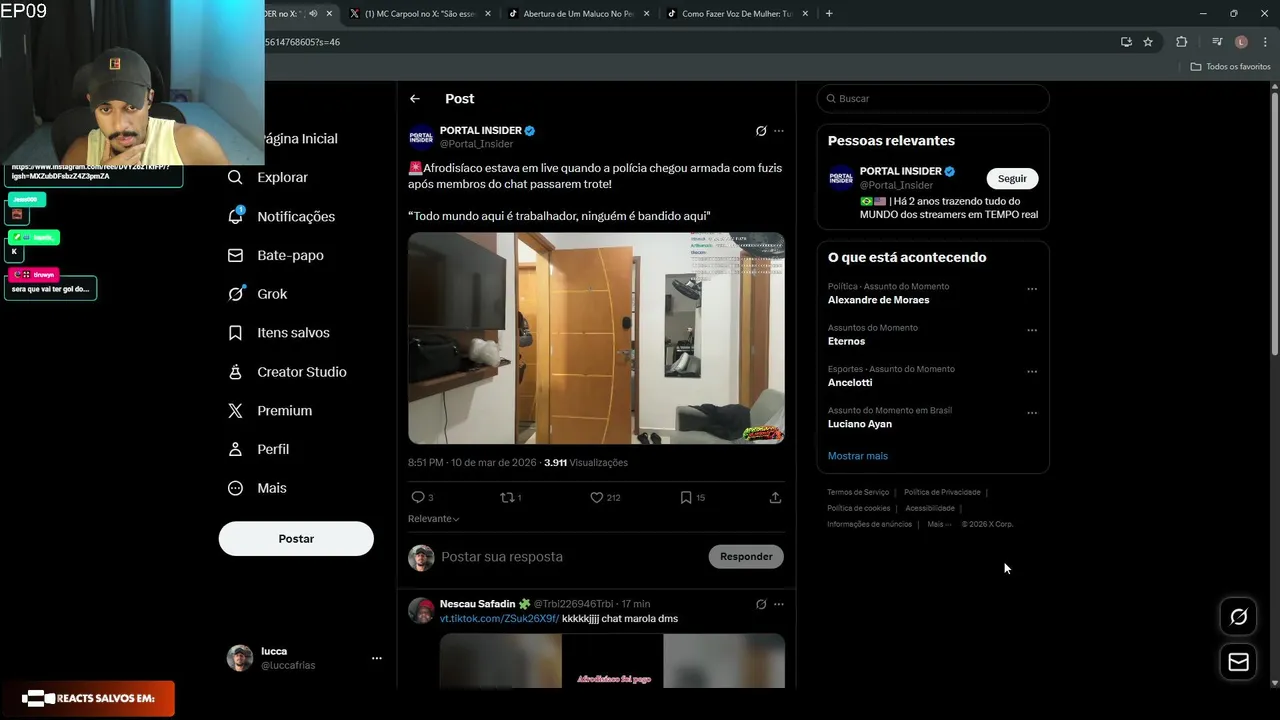Open Acessibilidade footer link
The image size is (1280, 720).
[930, 508]
